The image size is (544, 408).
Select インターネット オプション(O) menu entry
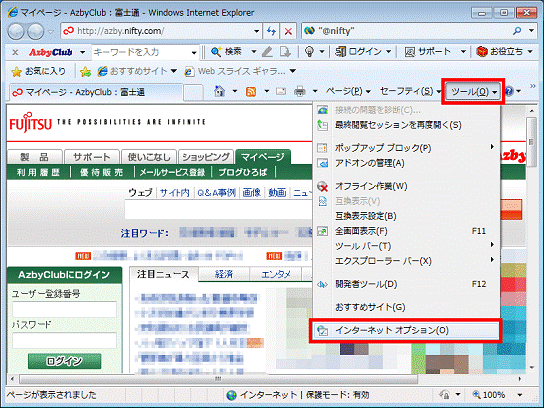406,330
